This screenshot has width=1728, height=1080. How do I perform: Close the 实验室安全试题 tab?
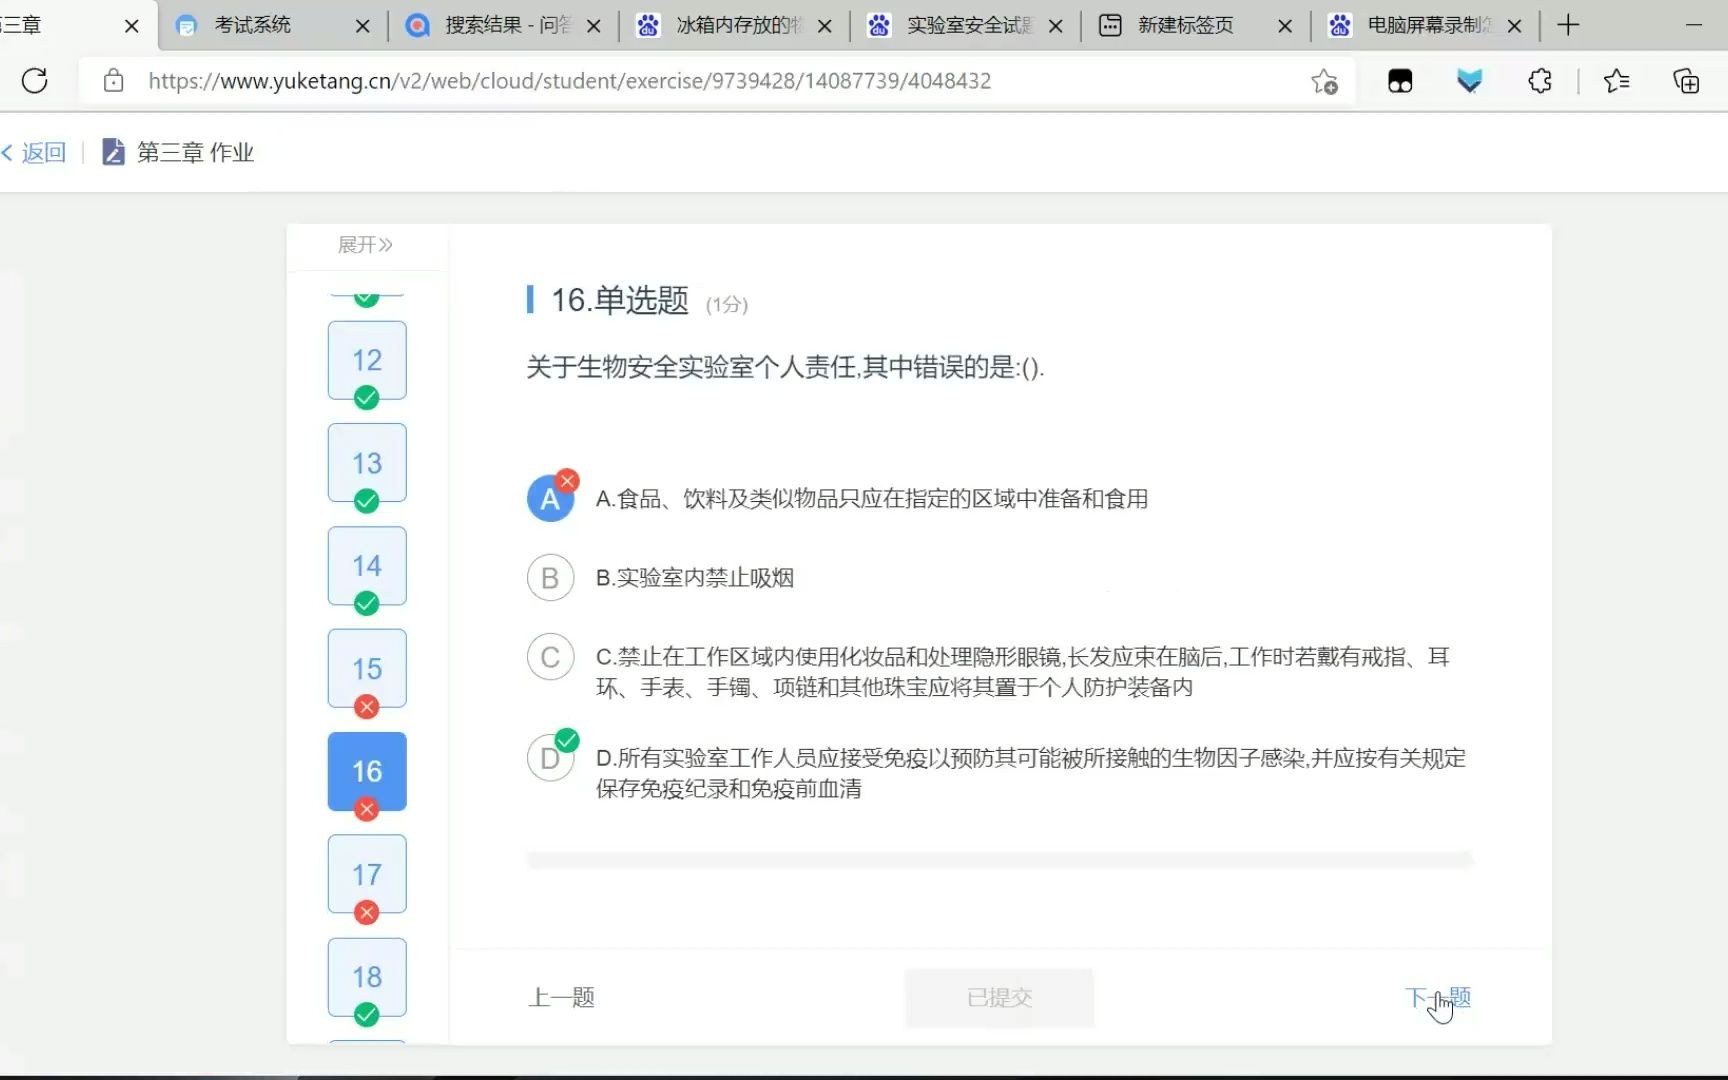1055,26
